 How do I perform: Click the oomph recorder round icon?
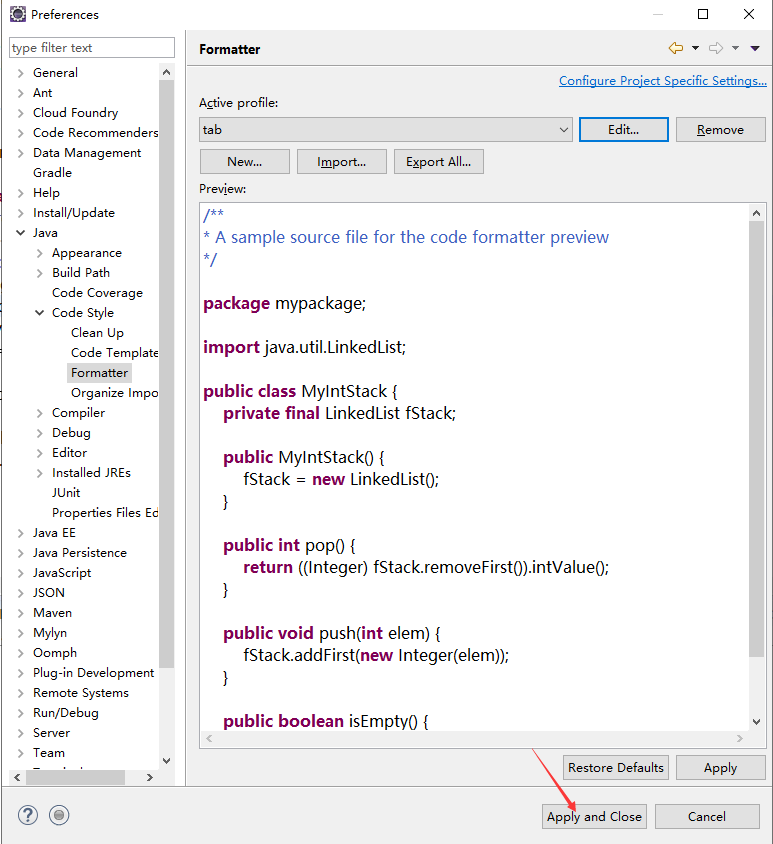coord(59,815)
